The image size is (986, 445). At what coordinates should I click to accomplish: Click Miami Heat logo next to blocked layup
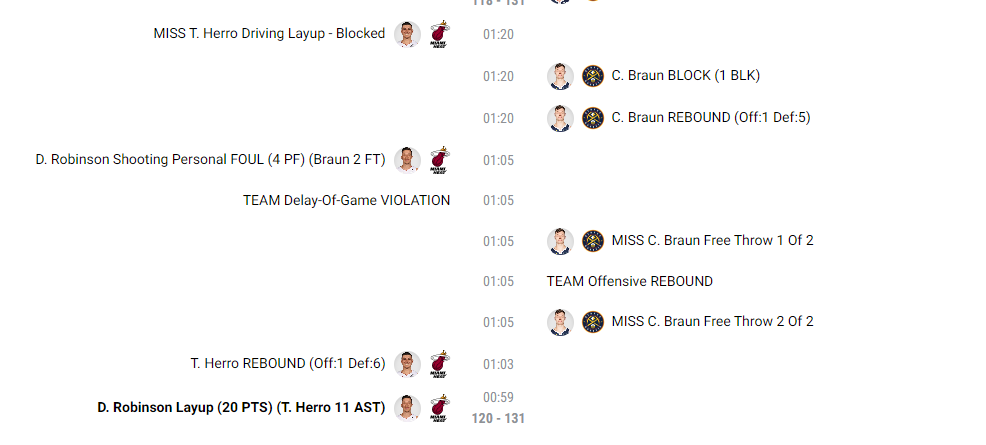click(440, 34)
